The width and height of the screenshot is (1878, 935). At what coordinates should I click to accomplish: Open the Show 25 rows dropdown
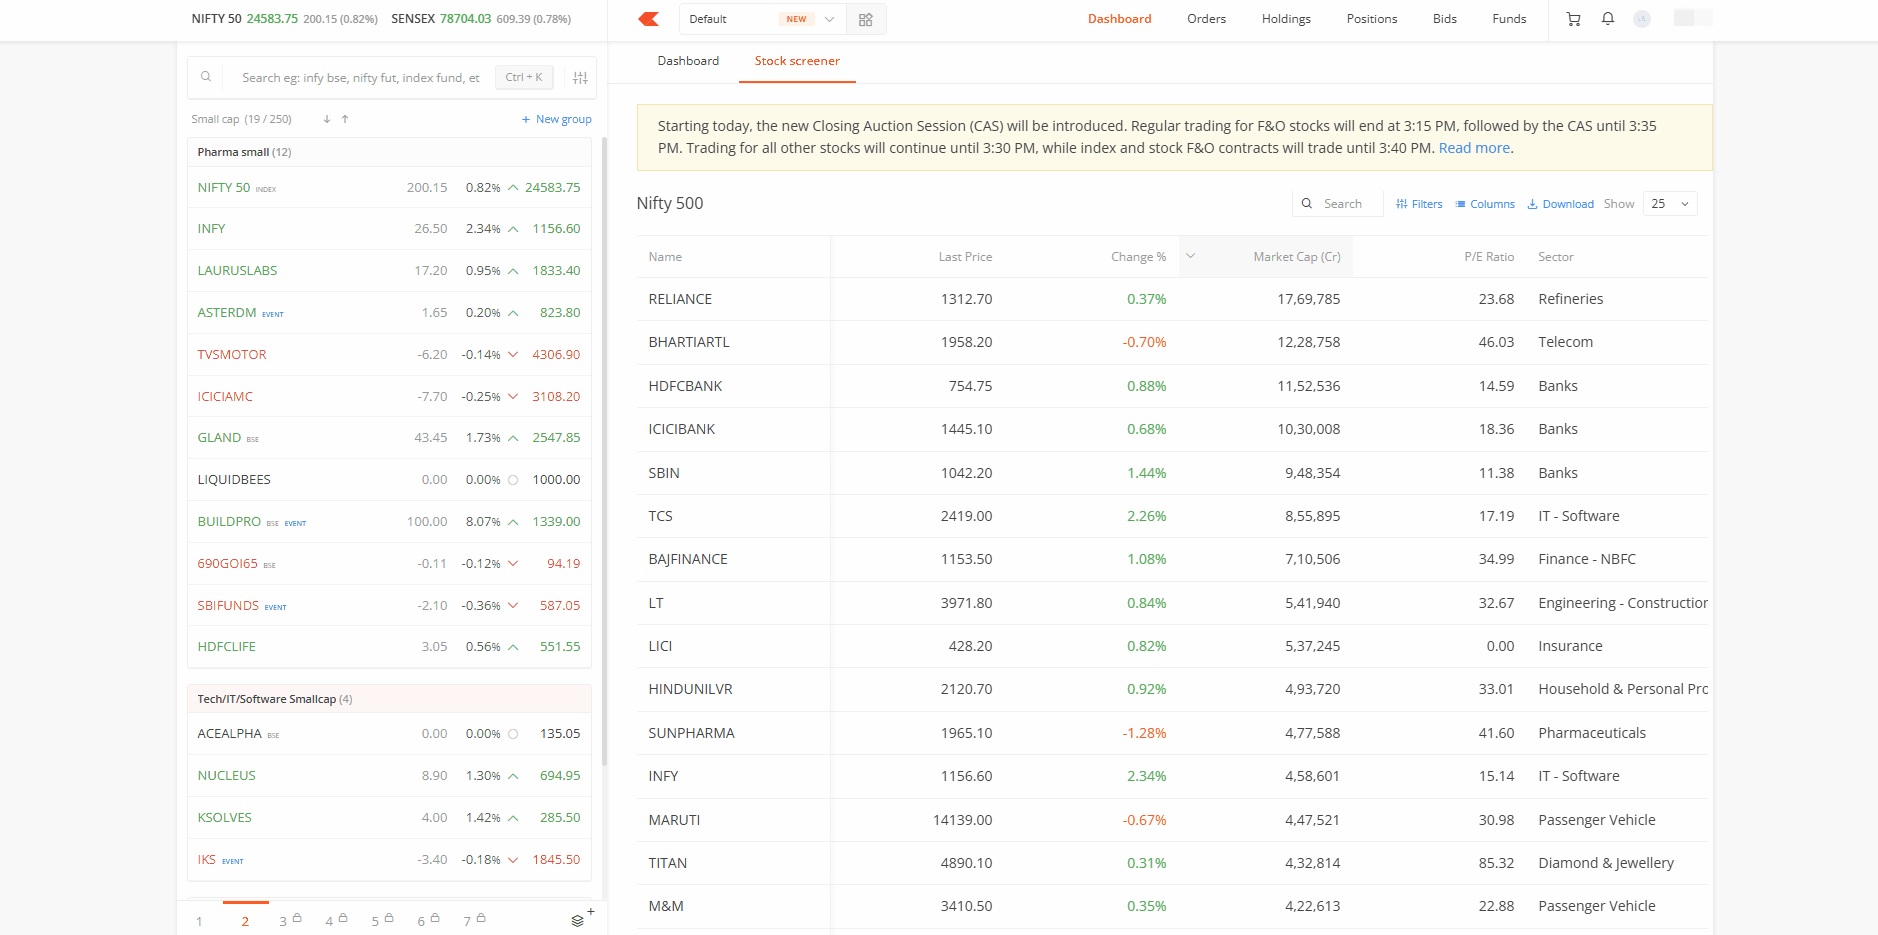(1670, 203)
